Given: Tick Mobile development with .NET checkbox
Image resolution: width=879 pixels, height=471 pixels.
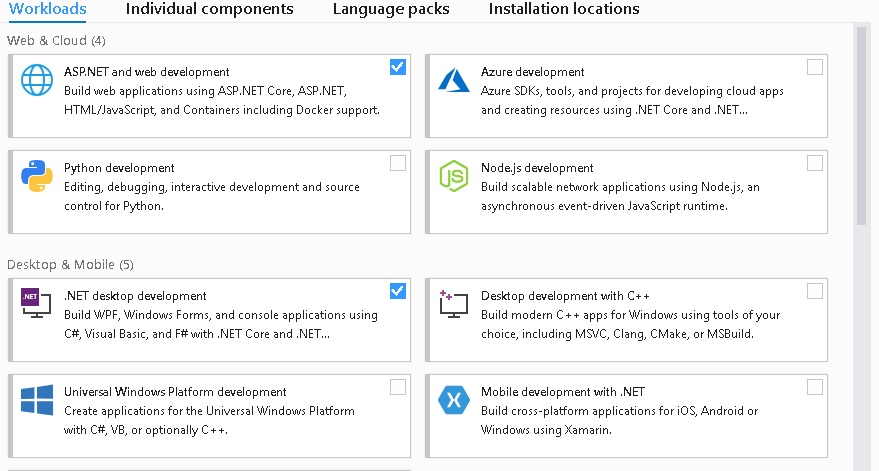Looking at the screenshot, I should coord(815,387).
